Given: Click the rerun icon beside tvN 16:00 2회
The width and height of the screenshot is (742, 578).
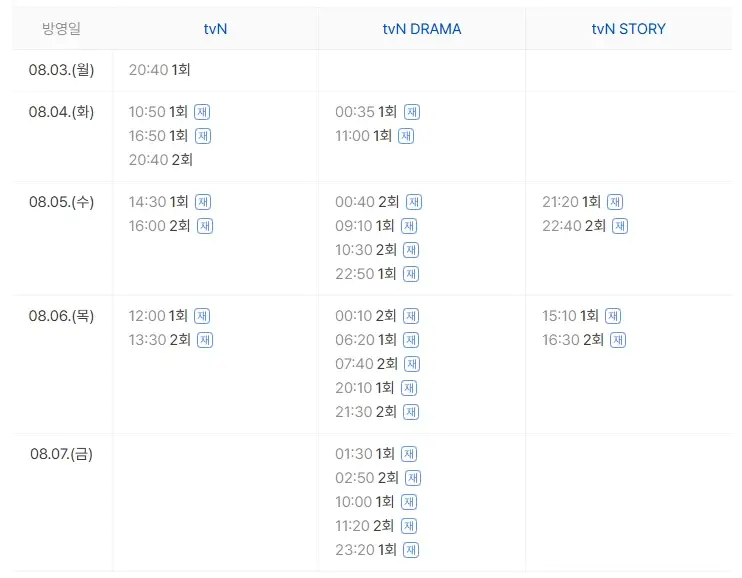Looking at the screenshot, I should coord(205,226).
